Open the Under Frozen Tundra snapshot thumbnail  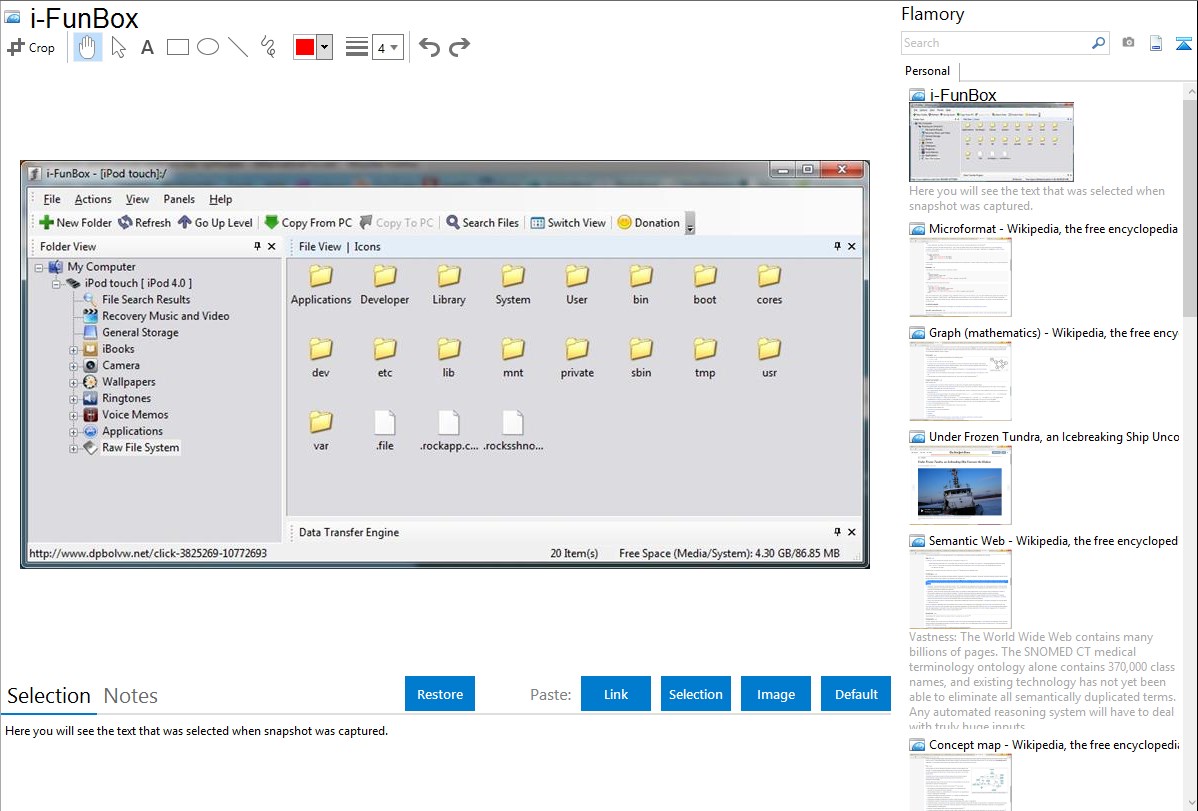960,485
